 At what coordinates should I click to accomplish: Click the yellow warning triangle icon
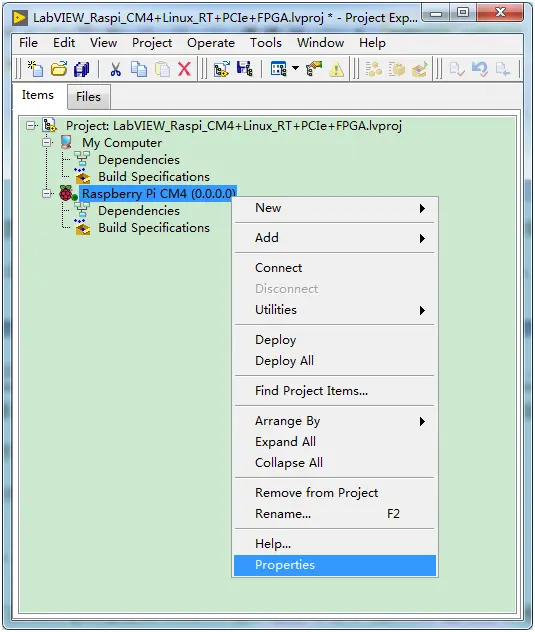[x=337, y=69]
